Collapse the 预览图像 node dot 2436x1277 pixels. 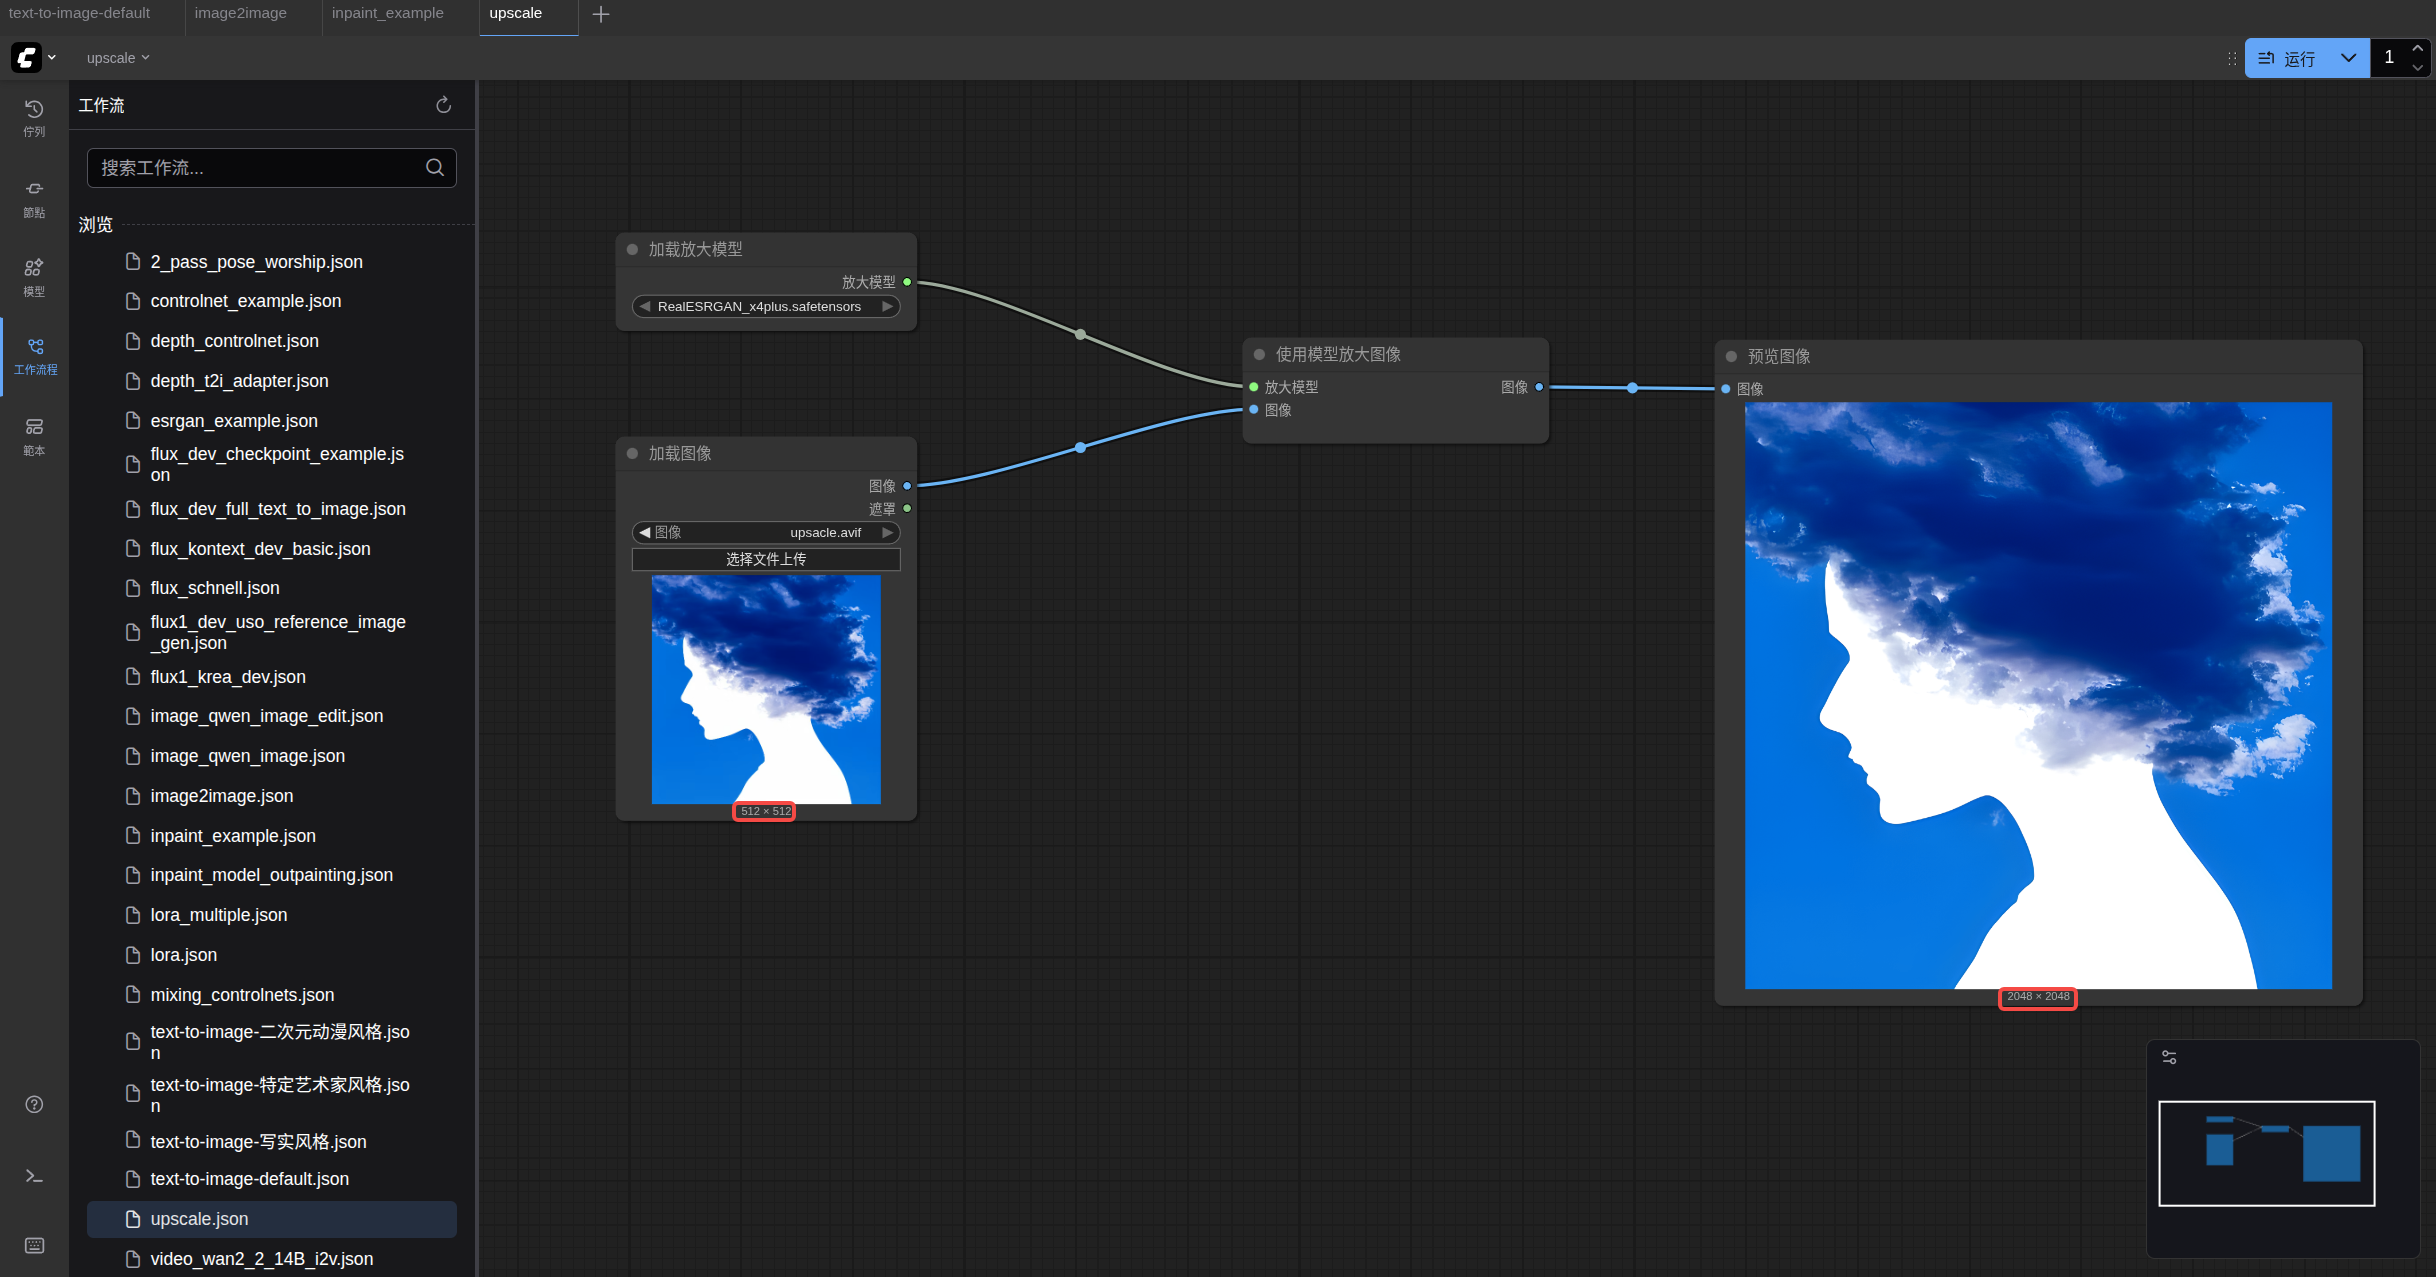[1731, 356]
